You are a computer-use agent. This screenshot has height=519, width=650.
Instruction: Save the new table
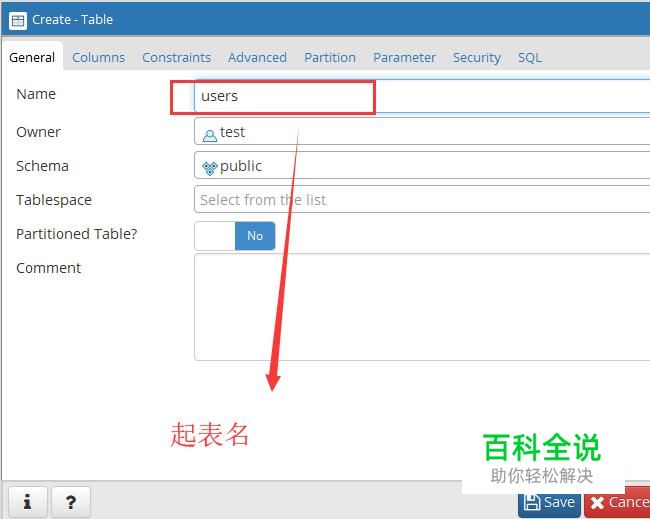(x=549, y=503)
